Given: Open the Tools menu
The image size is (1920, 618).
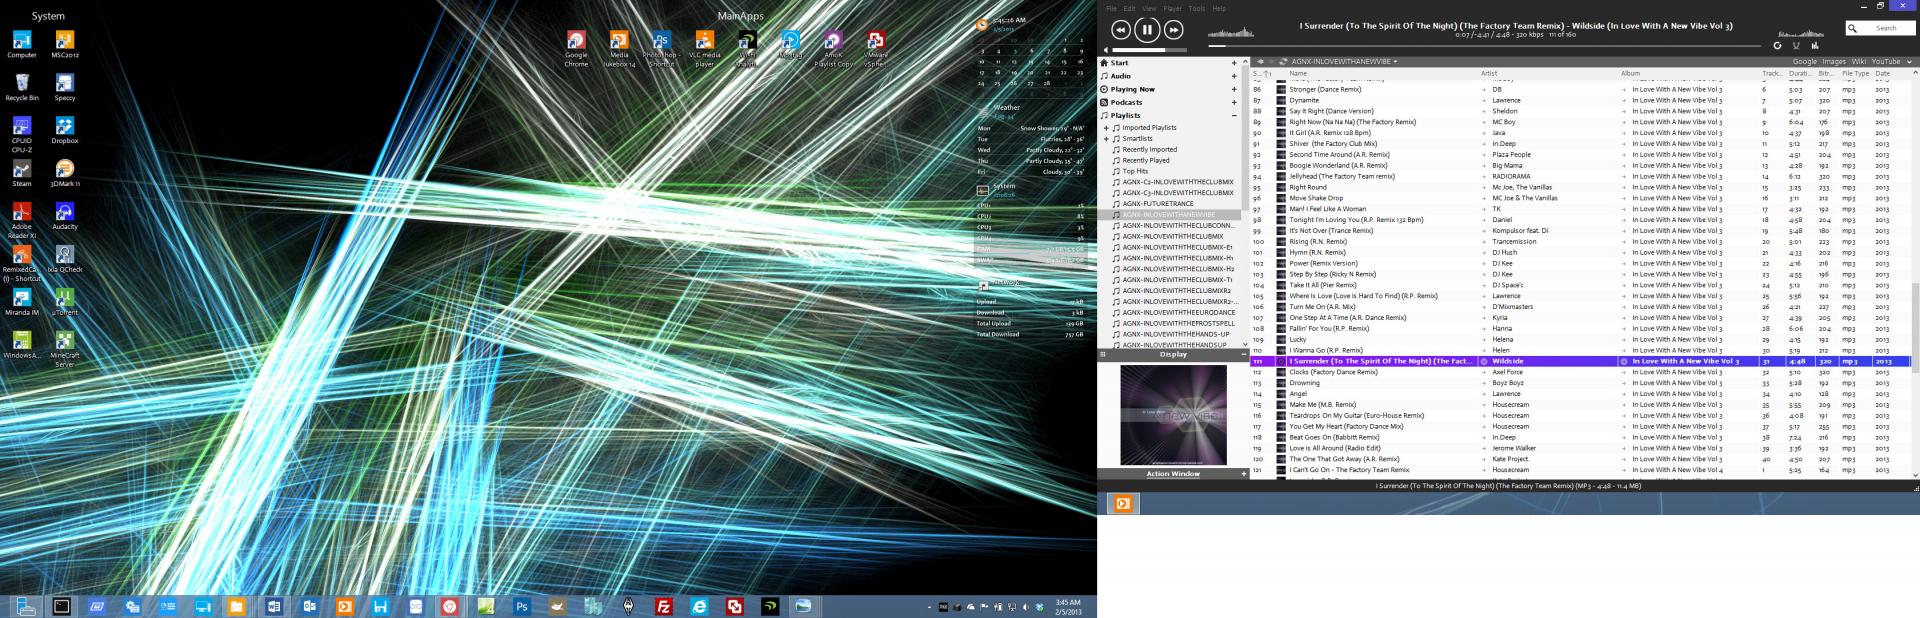Looking at the screenshot, I should point(1196,8).
